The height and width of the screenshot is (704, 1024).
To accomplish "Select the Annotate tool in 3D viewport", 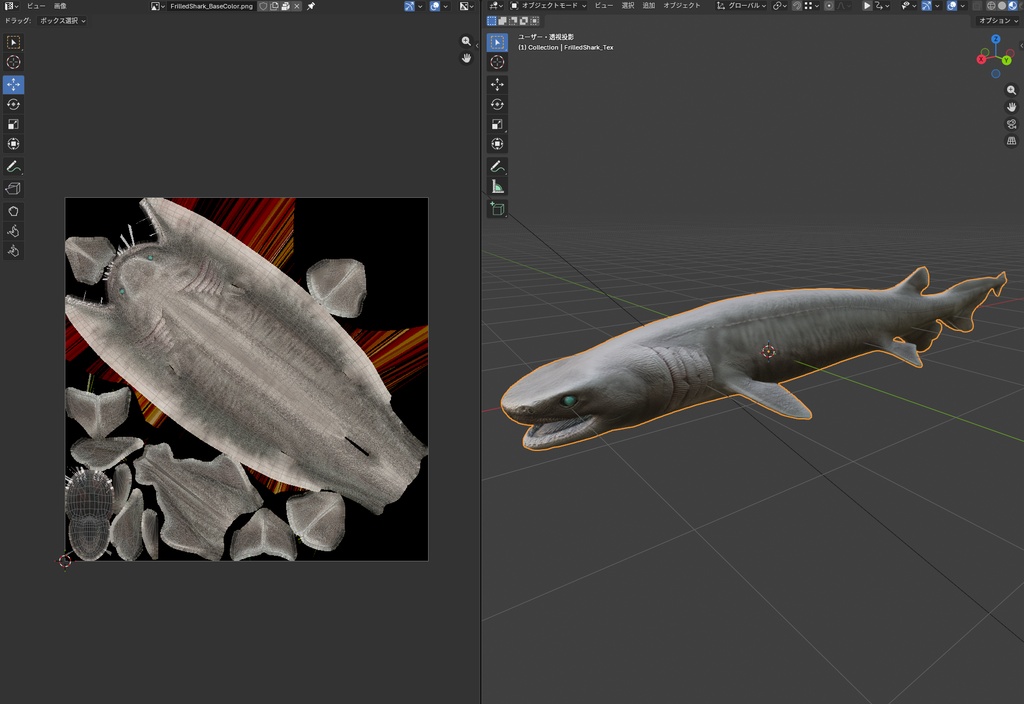I will coord(497,167).
